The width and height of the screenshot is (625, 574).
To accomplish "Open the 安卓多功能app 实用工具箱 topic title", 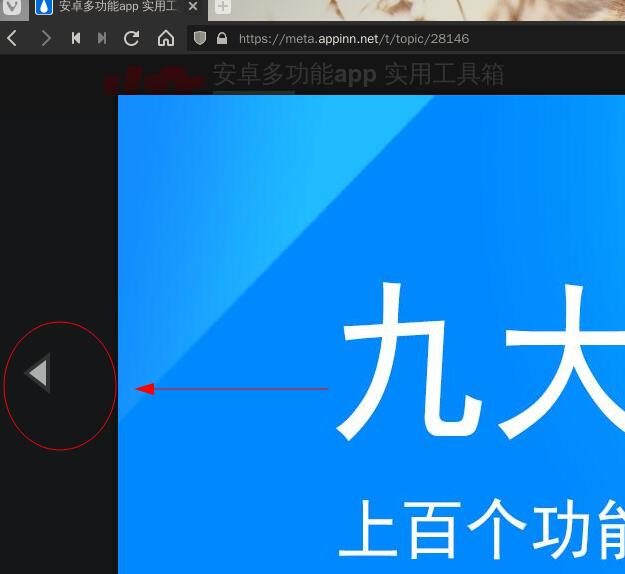I will point(358,75).
